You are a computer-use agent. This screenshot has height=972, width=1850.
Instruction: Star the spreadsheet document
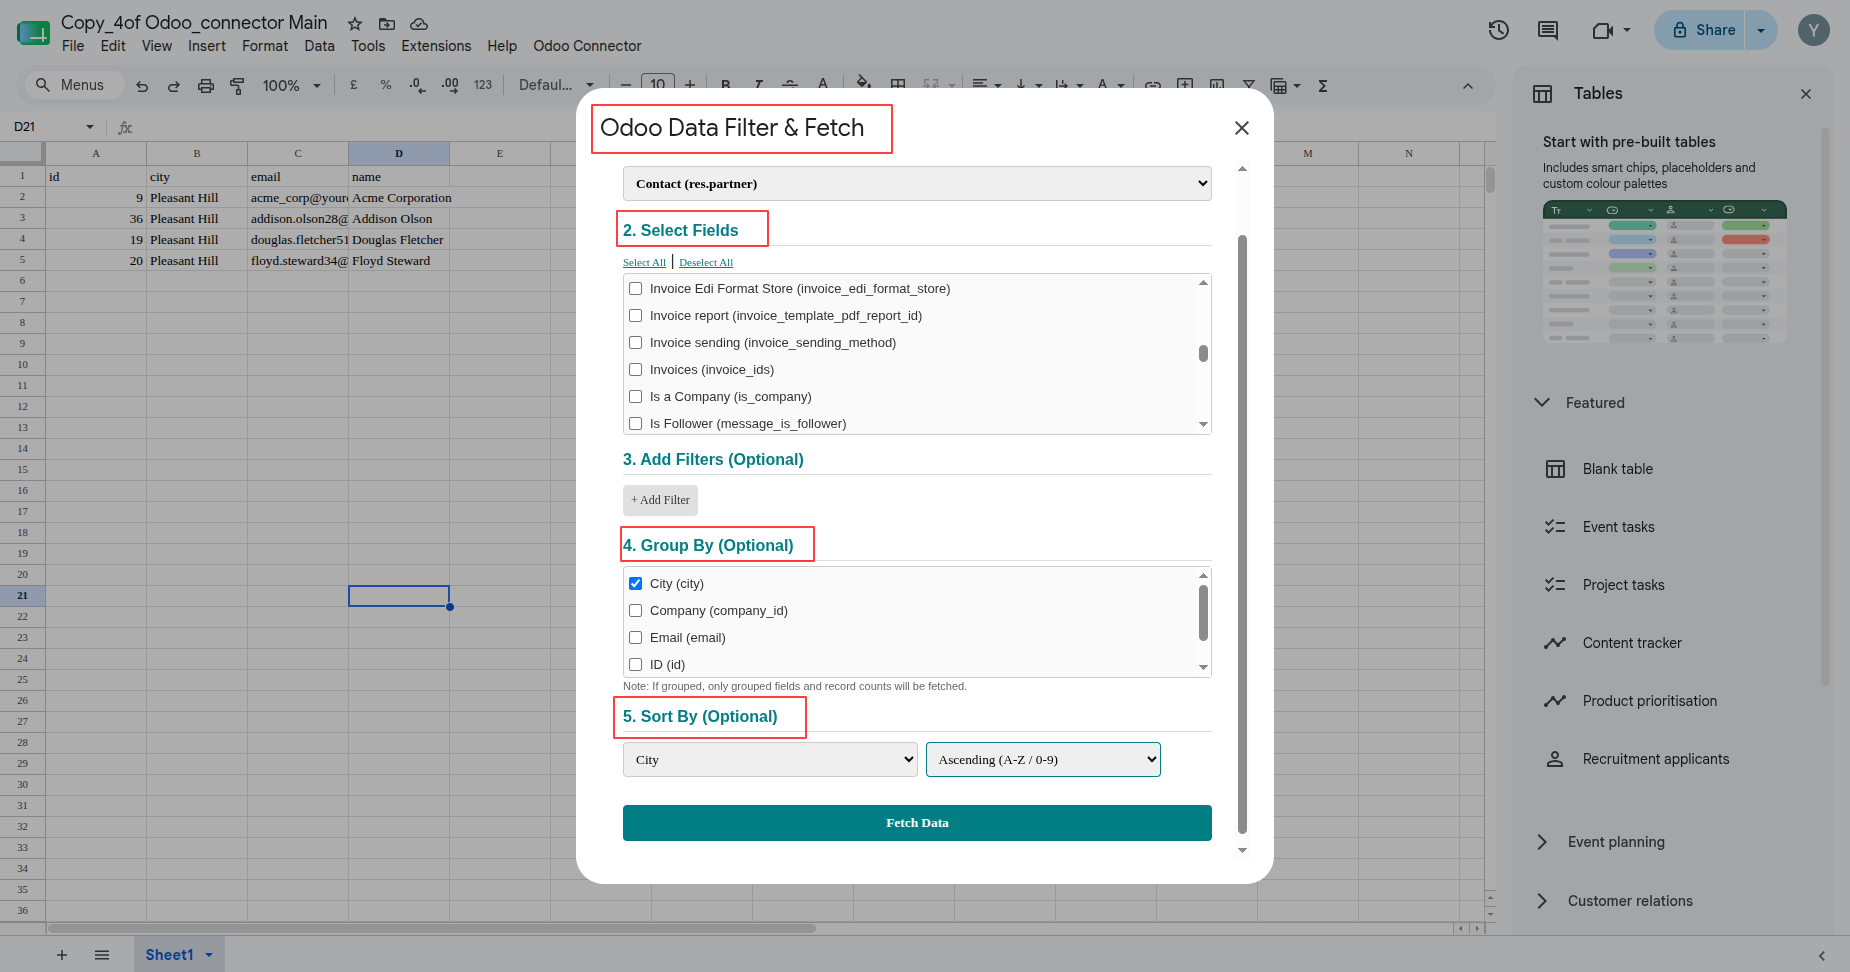355,23
